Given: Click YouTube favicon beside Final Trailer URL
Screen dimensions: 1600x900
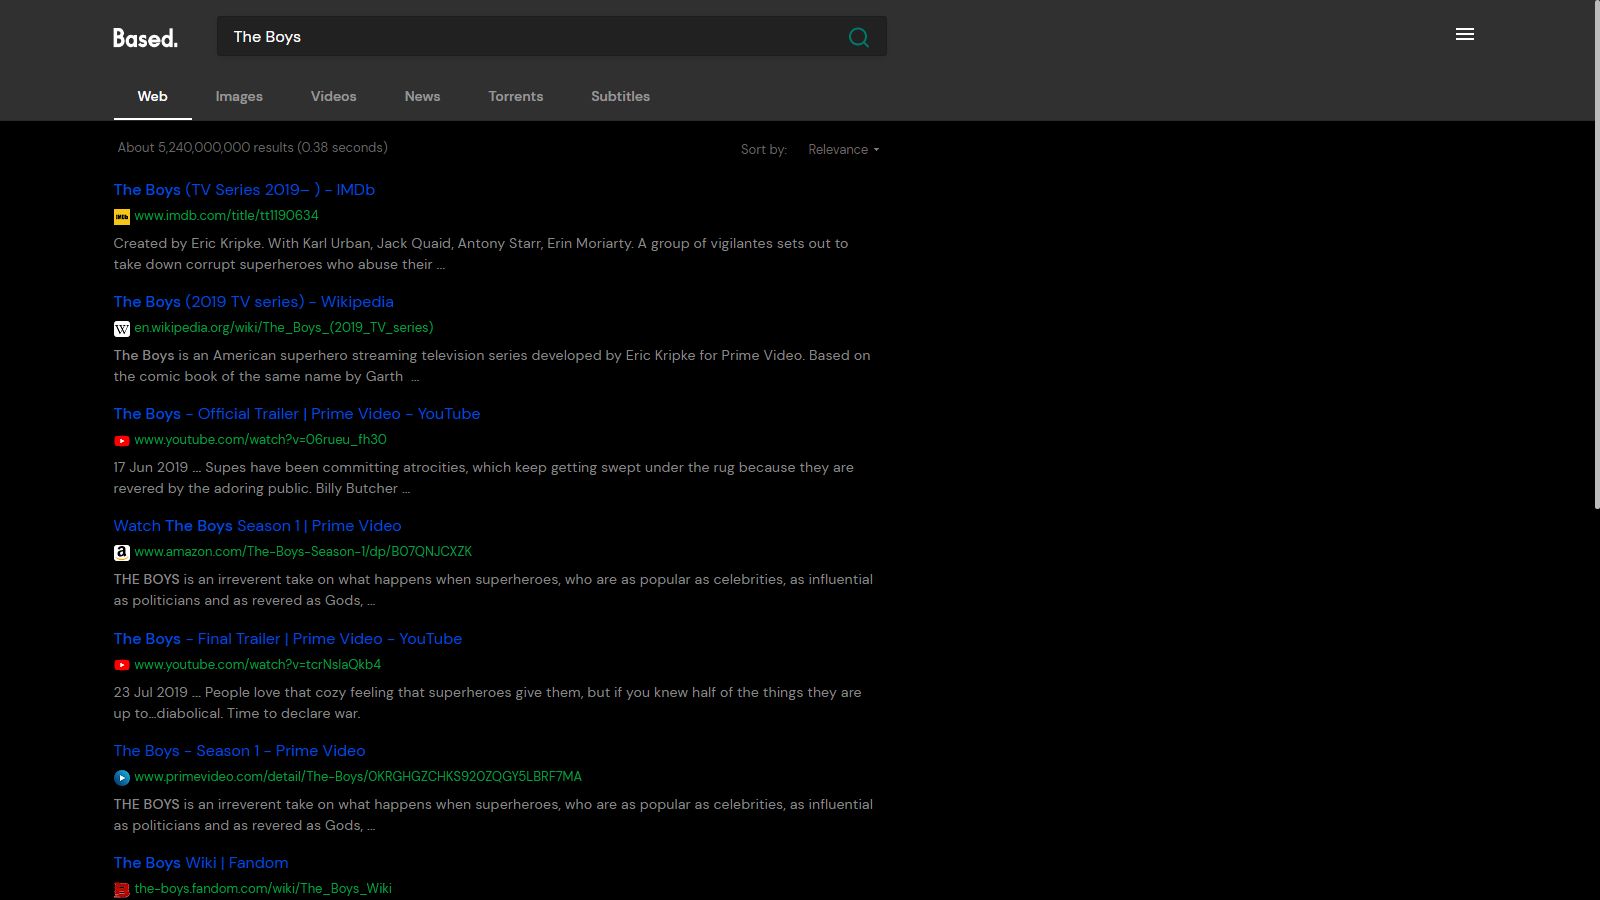Looking at the screenshot, I should (x=122, y=665).
